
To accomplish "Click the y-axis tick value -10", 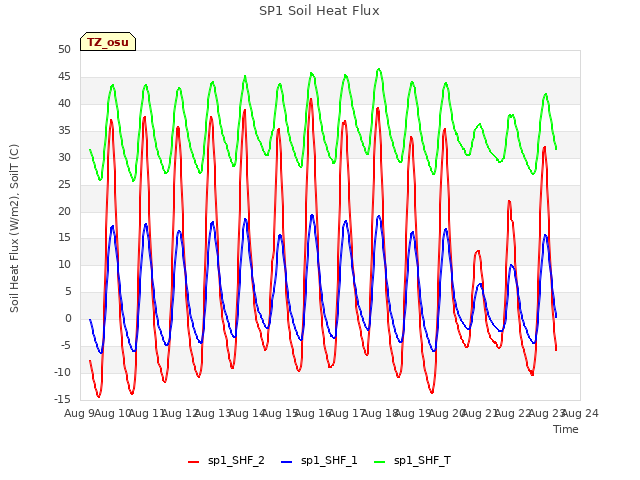I will point(62,372).
